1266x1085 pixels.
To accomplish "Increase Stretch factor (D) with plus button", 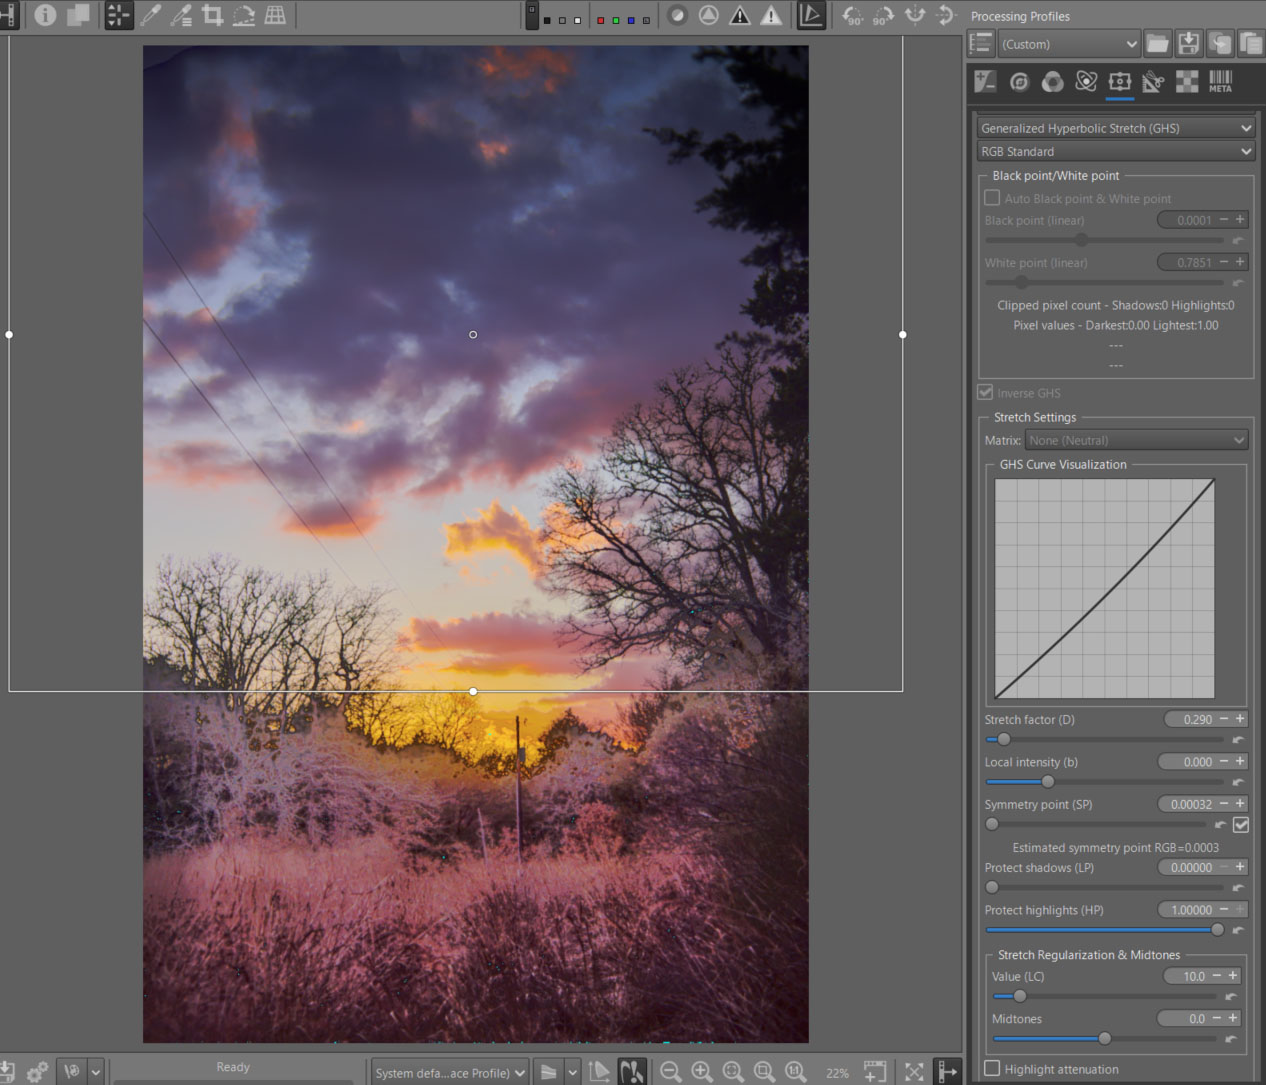I will [x=1240, y=719].
